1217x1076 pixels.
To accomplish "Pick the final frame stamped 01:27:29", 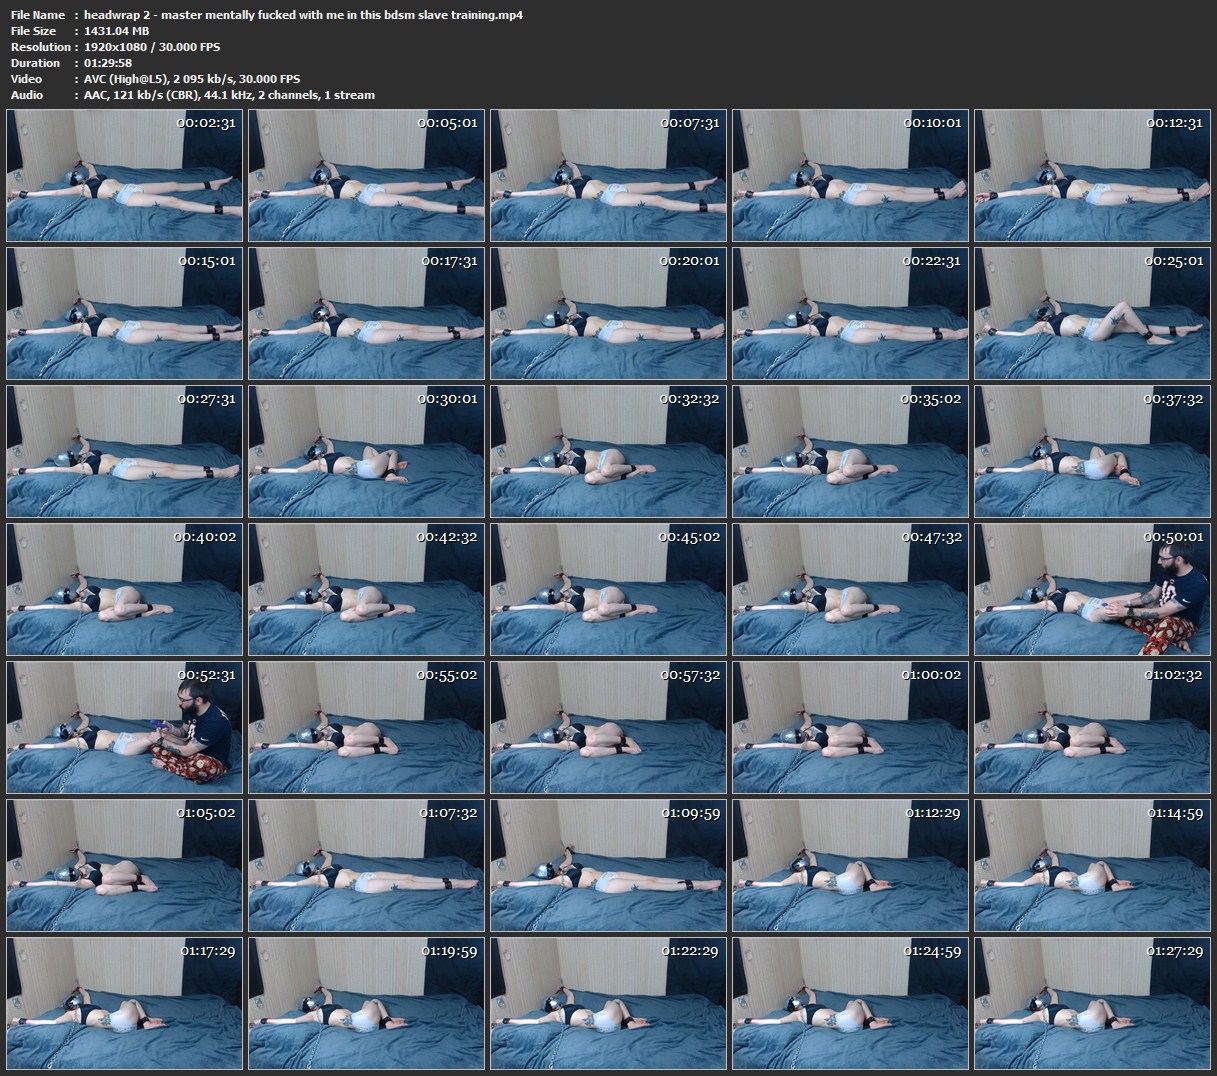I will click(x=1093, y=1003).
